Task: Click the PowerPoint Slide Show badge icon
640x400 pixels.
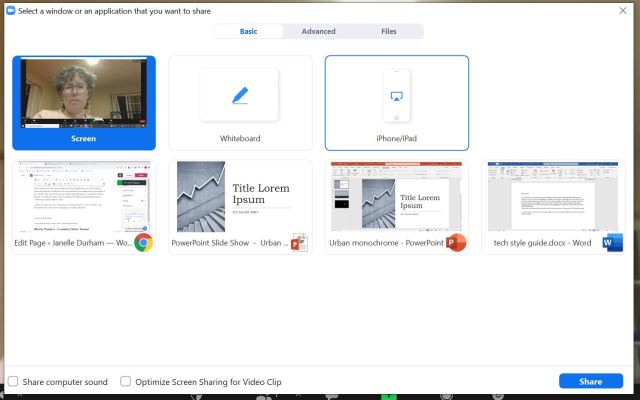Action: point(299,242)
